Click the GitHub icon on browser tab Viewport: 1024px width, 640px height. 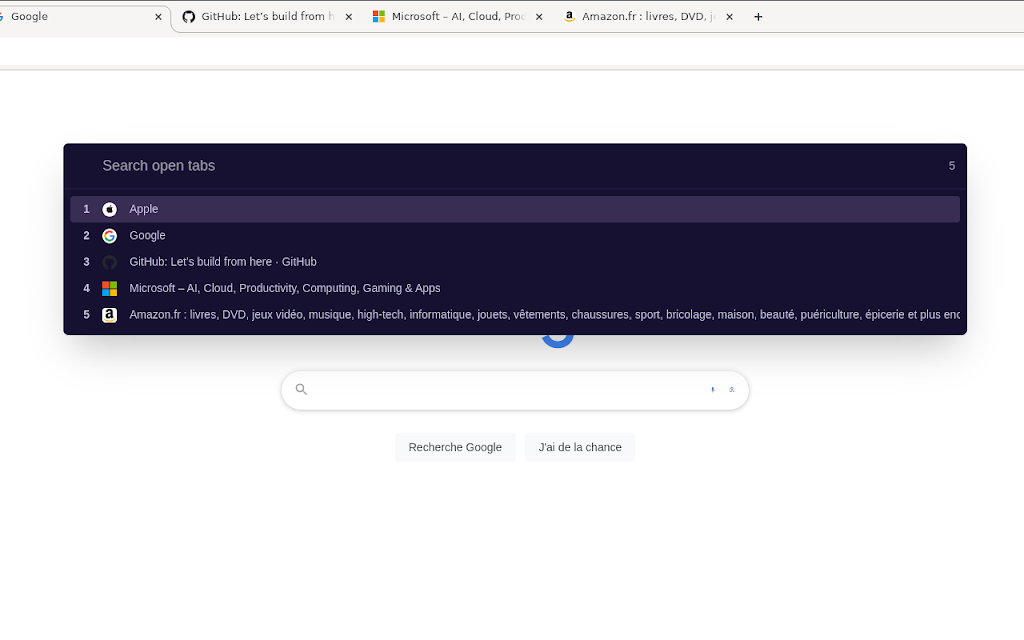(189, 16)
